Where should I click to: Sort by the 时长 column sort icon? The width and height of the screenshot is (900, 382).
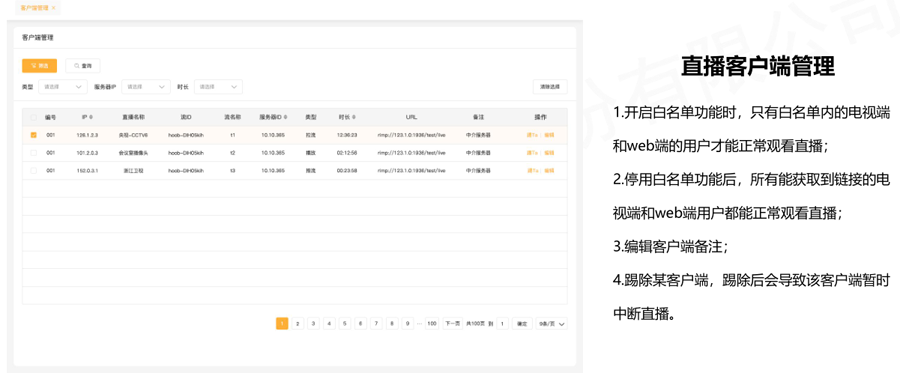point(354,117)
